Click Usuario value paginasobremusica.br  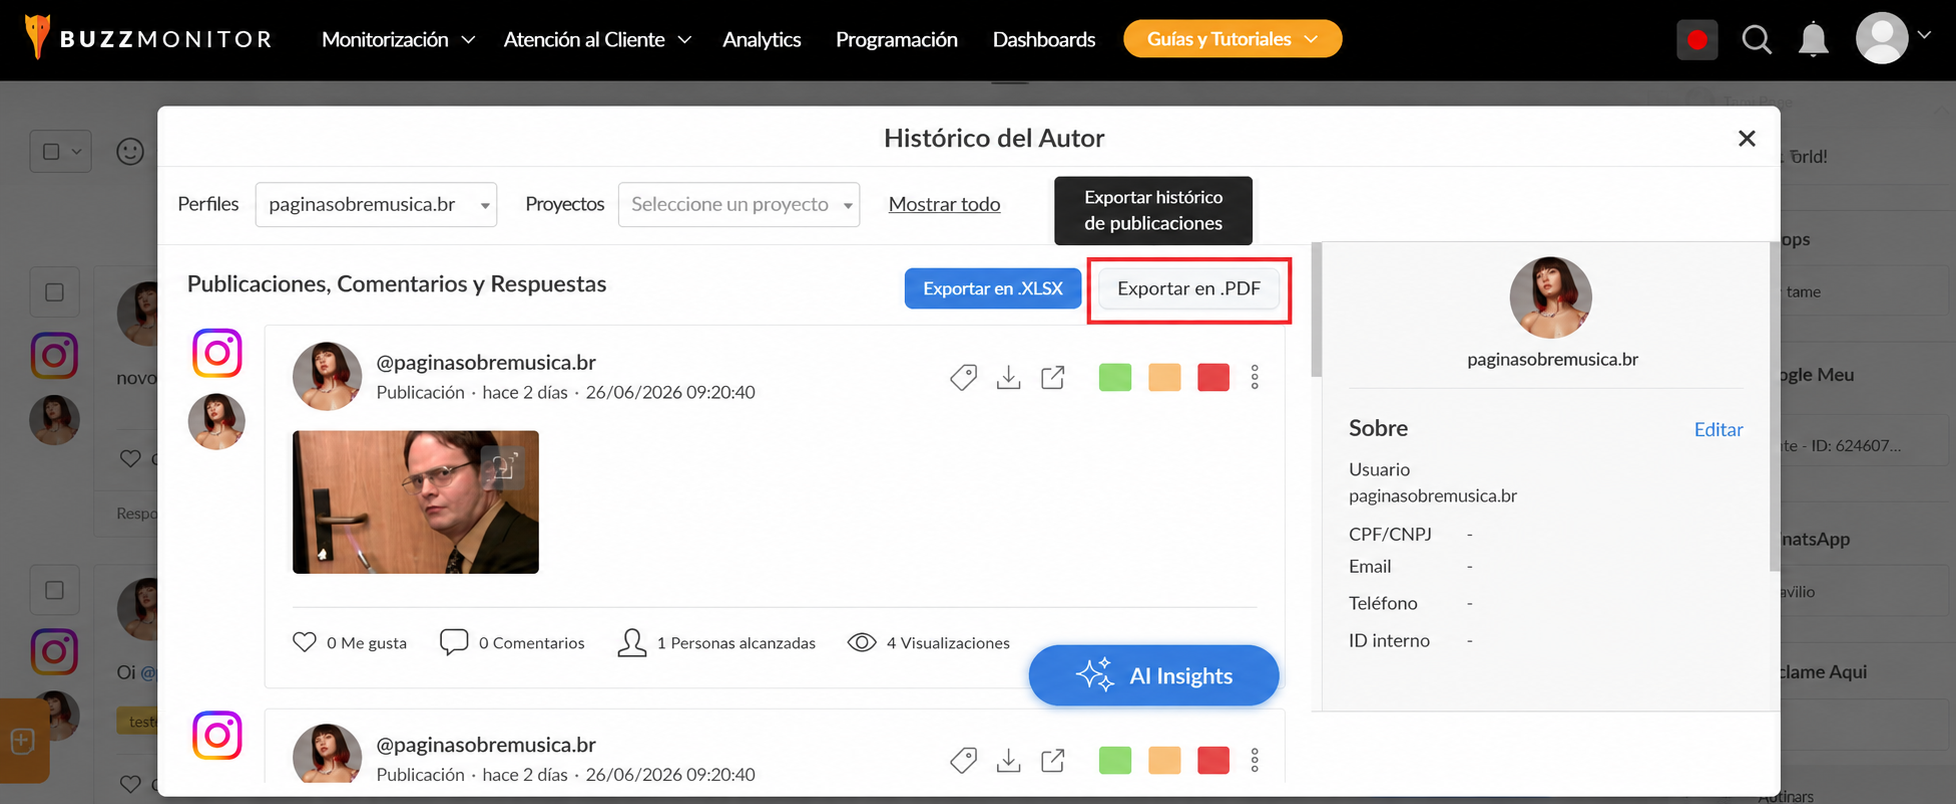(x=1432, y=496)
